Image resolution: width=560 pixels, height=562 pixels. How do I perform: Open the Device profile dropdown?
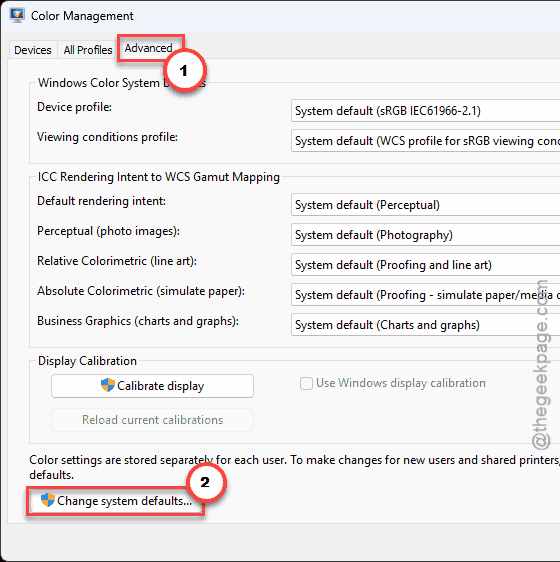[426, 111]
